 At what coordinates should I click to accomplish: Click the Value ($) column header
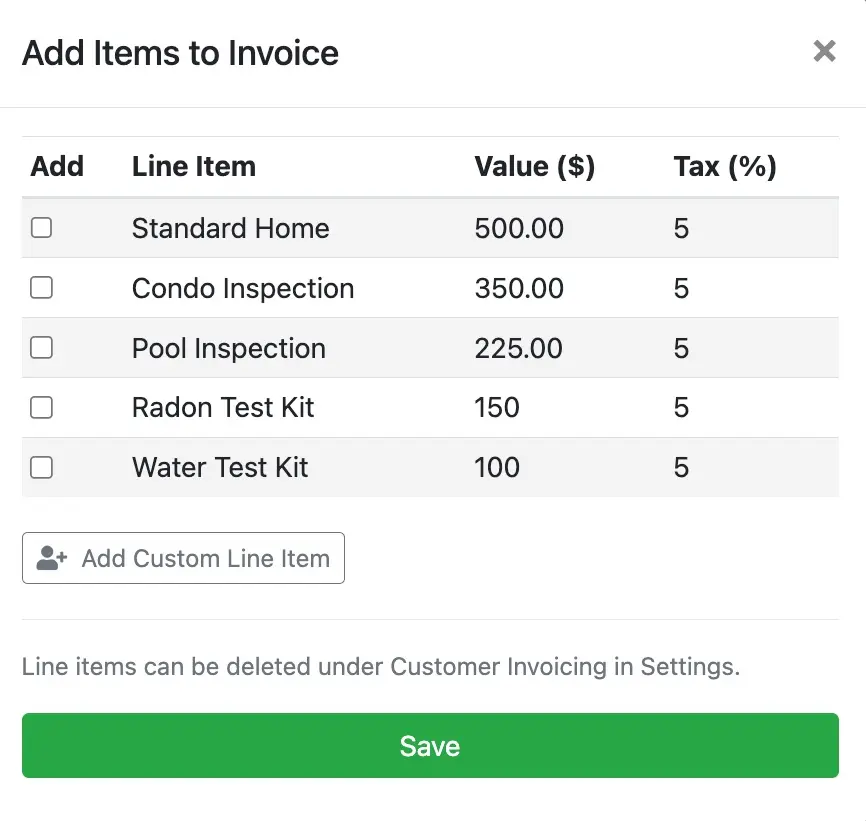coord(535,167)
